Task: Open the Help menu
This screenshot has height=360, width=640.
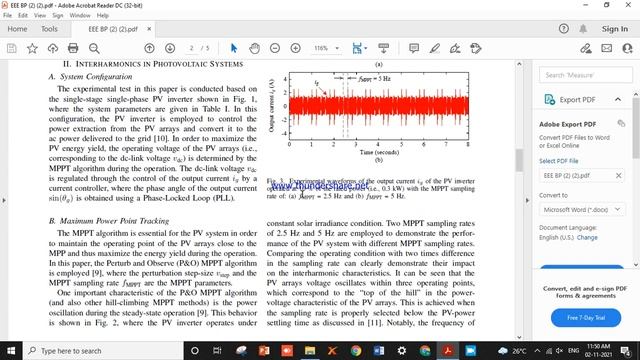Action: (x=102, y=15)
